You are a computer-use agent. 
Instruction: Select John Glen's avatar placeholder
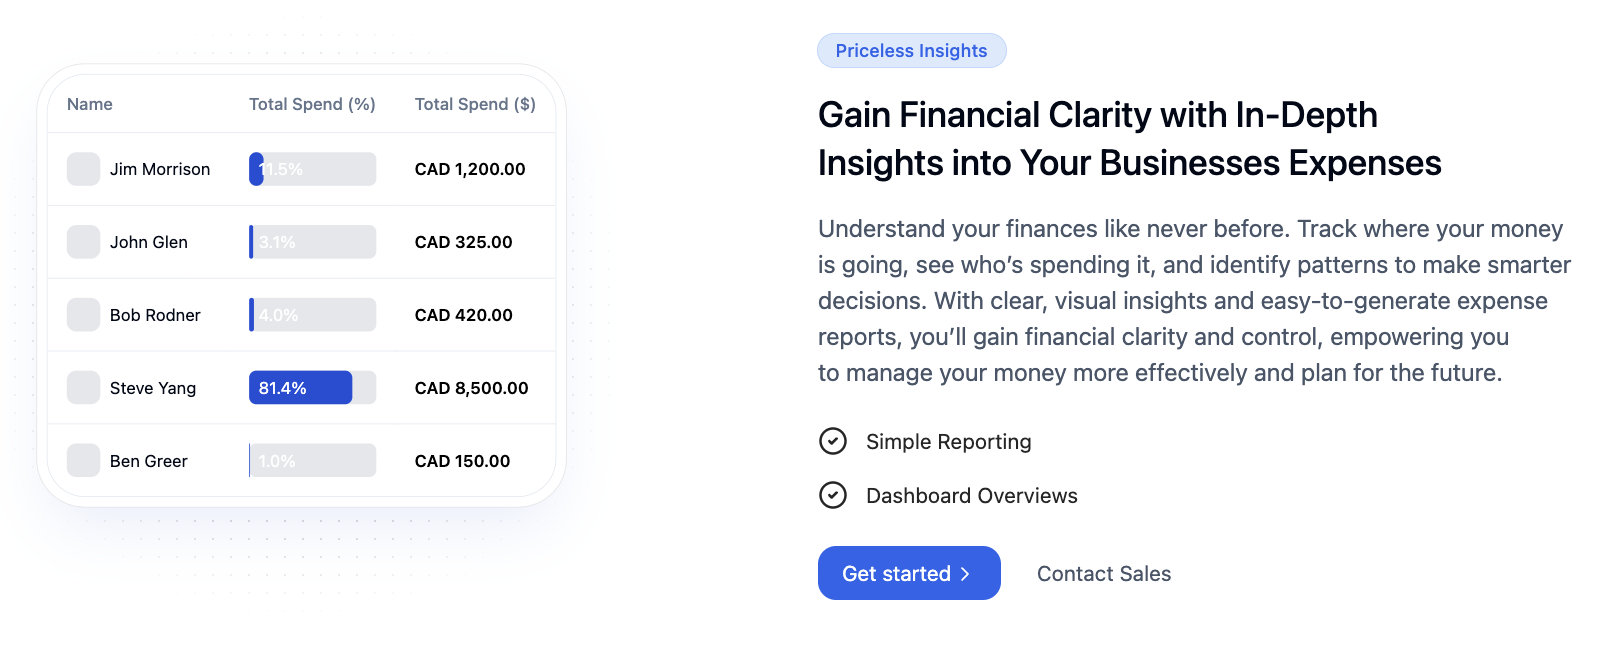tap(83, 242)
